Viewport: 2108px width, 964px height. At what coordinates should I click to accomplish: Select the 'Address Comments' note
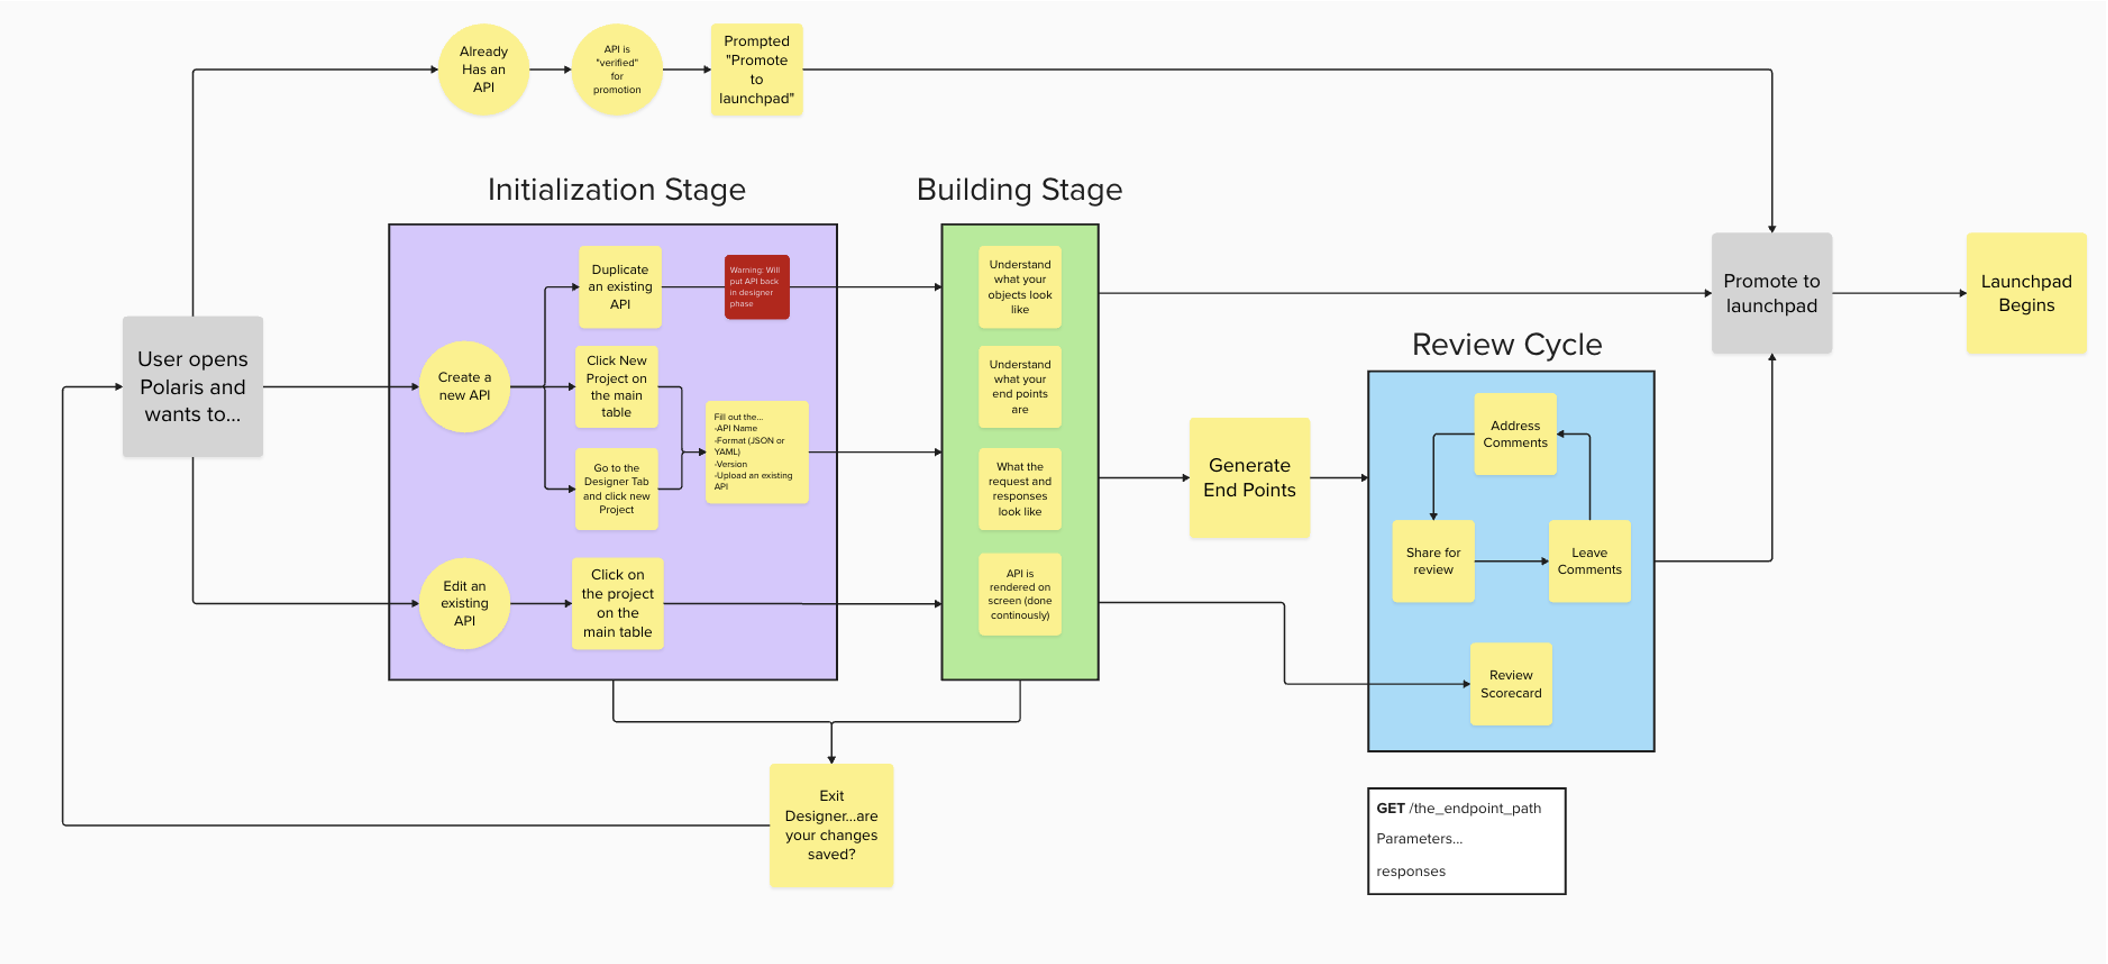(1516, 434)
